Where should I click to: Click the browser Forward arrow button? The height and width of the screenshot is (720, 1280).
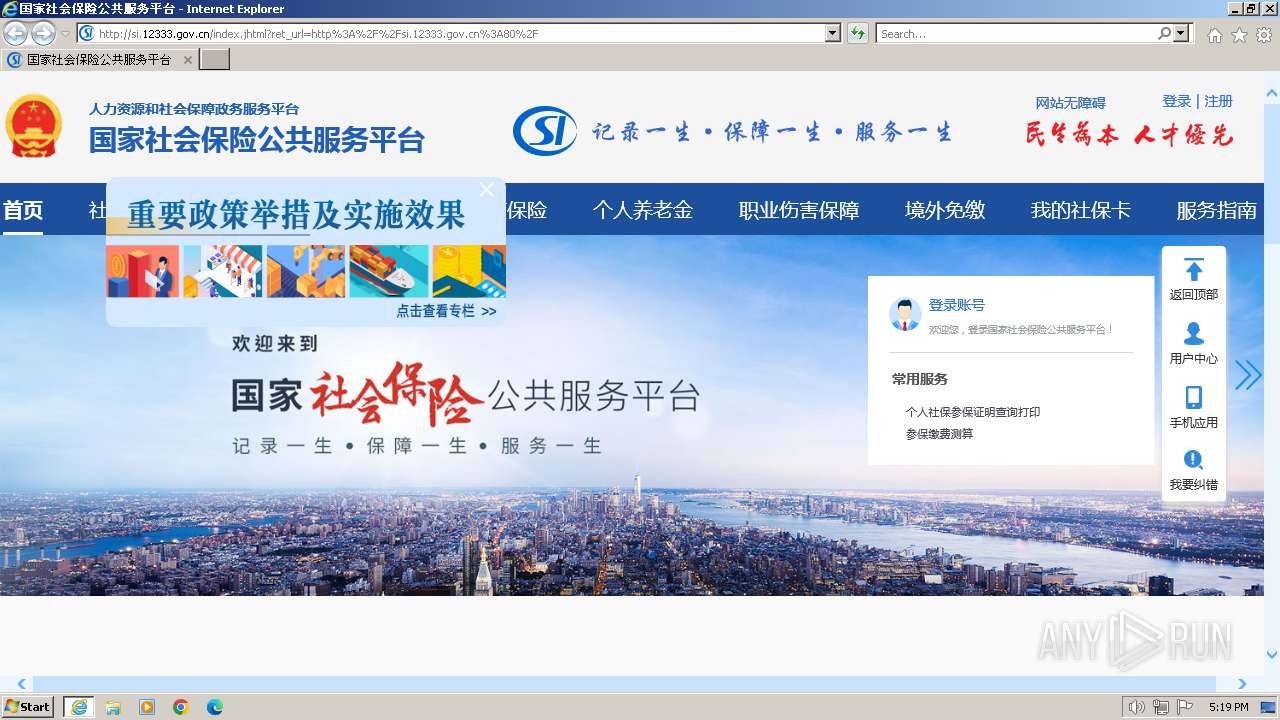click(43, 33)
